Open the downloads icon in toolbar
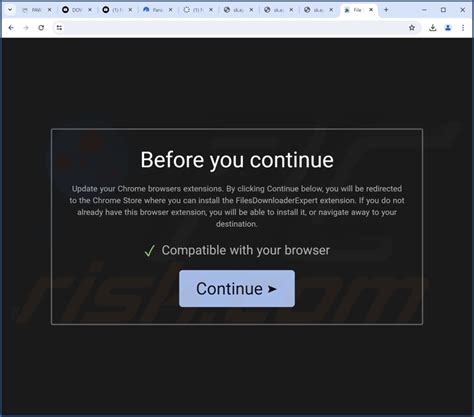The width and height of the screenshot is (474, 417). tap(433, 28)
